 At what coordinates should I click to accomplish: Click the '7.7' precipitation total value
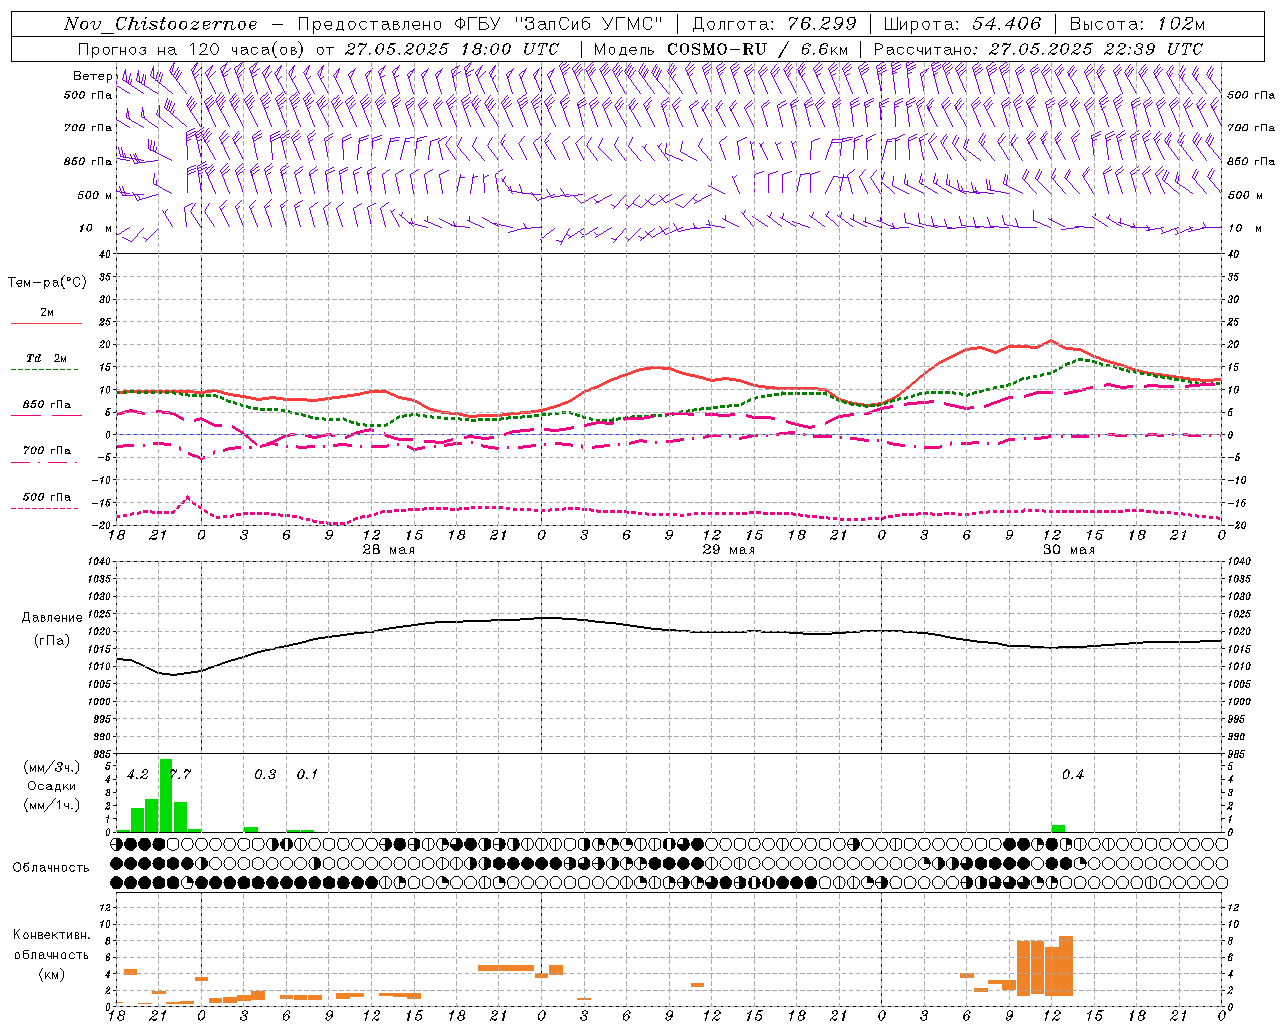(x=180, y=775)
